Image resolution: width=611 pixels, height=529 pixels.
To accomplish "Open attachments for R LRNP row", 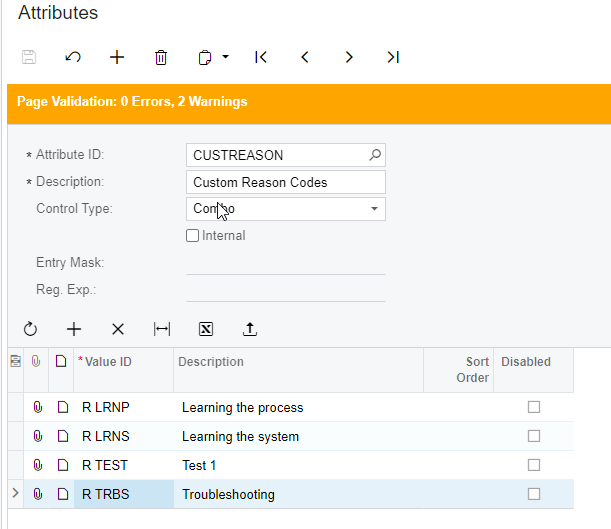I will click(37, 407).
